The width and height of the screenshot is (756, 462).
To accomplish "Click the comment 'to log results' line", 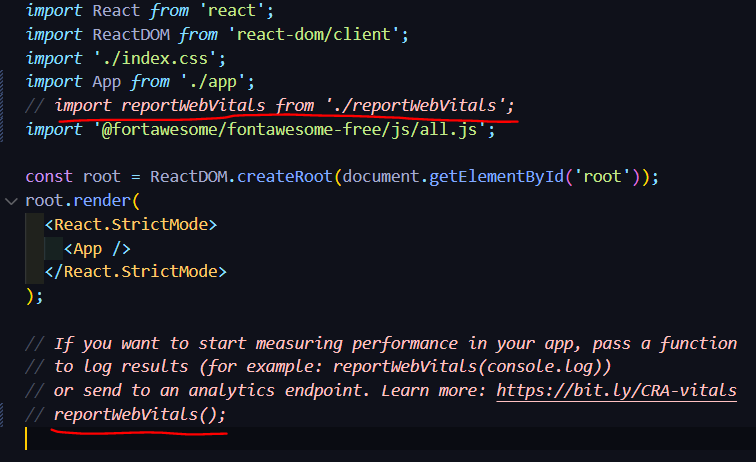I will 318,367.
